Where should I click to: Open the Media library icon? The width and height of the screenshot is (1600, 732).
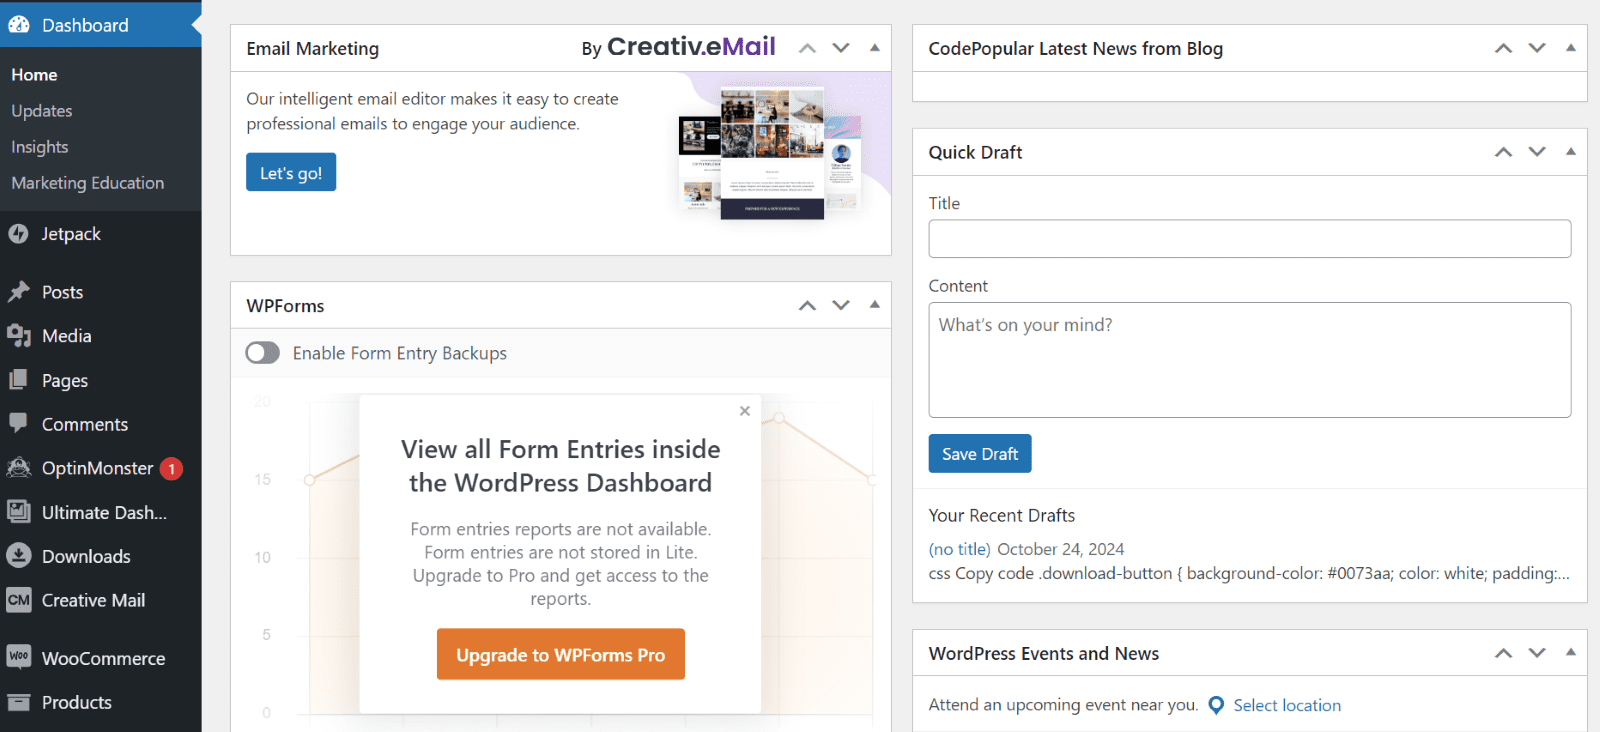pos(20,336)
